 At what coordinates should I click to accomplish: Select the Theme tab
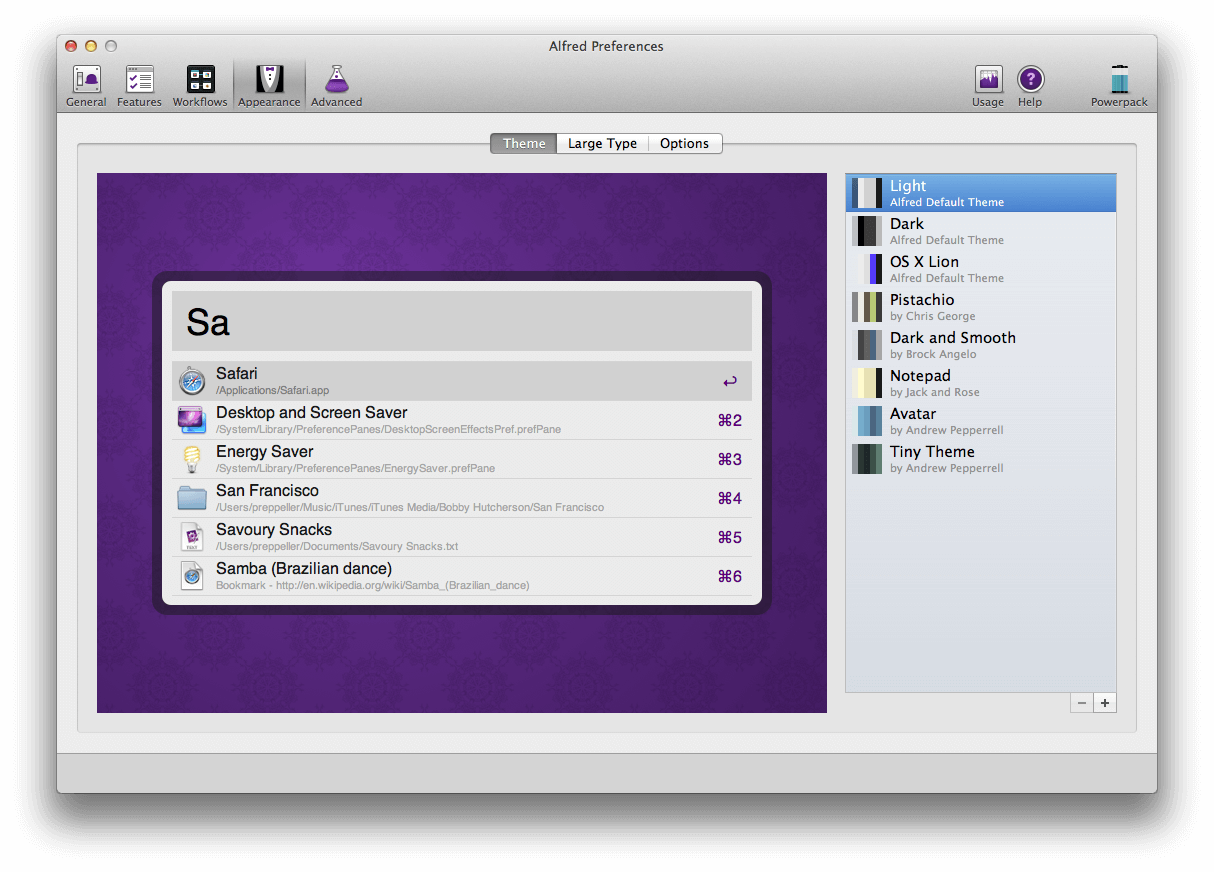522,143
